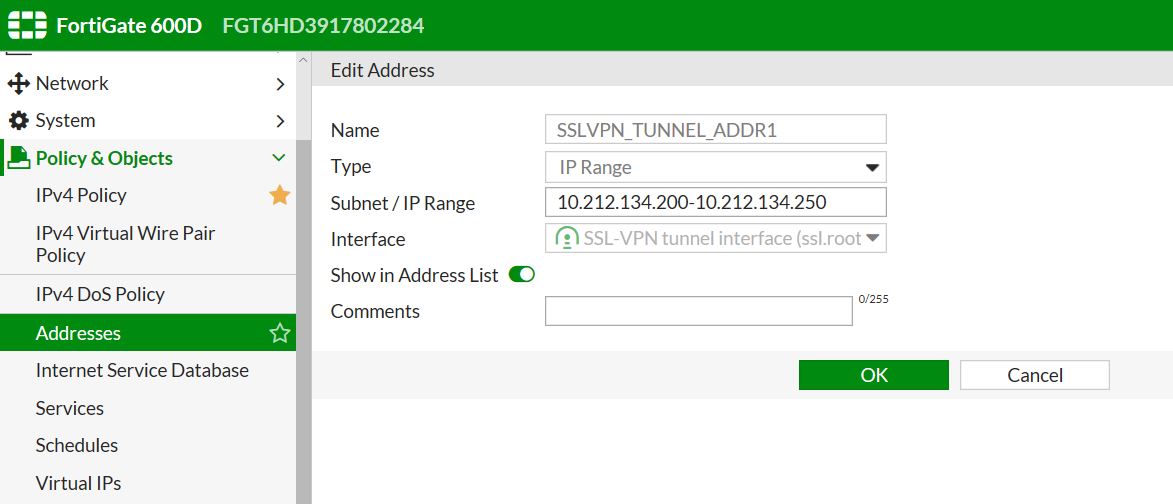The width and height of the screenshot is (1173, 504).
Task: Click the Subnet / IP Range field
Action: click(x=716, y=202)
